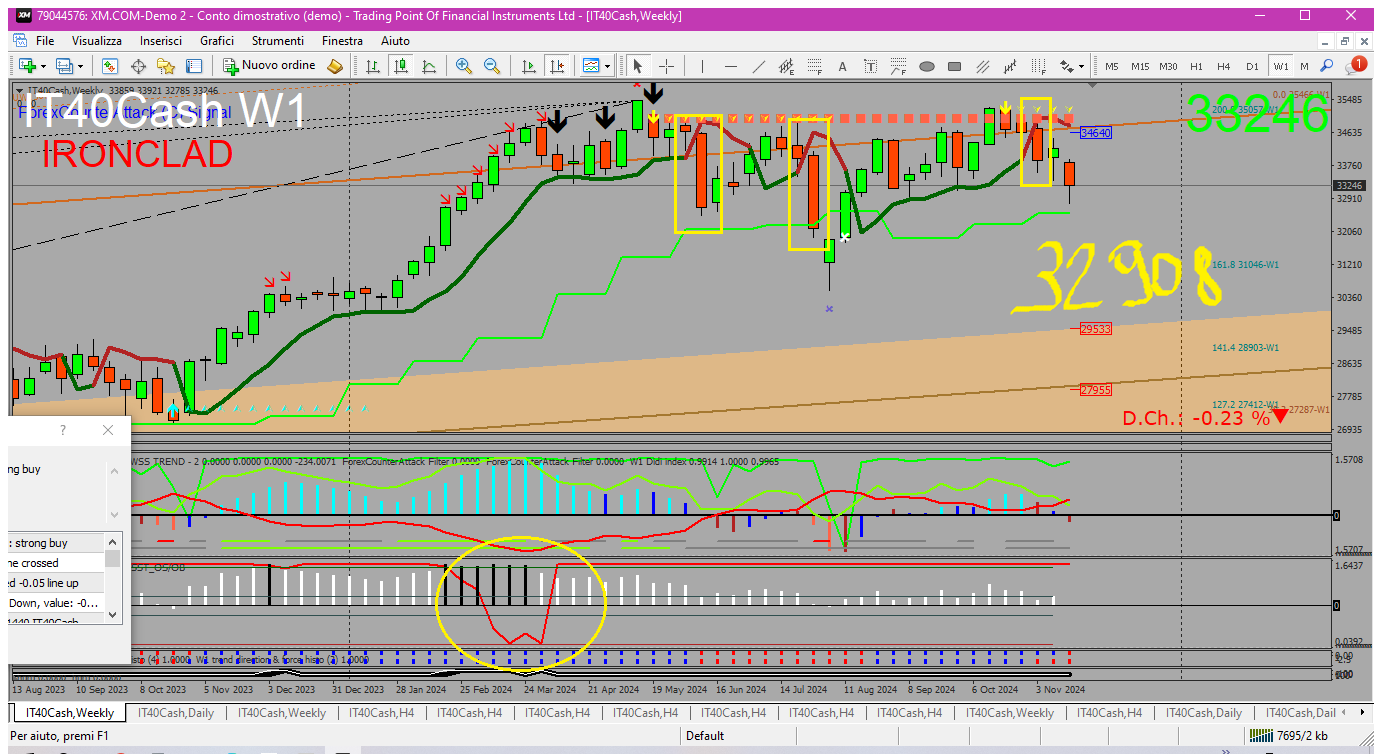Draw a horizontal line on chart
This screenshot has width=1382, height=754.
coord(731,66)
